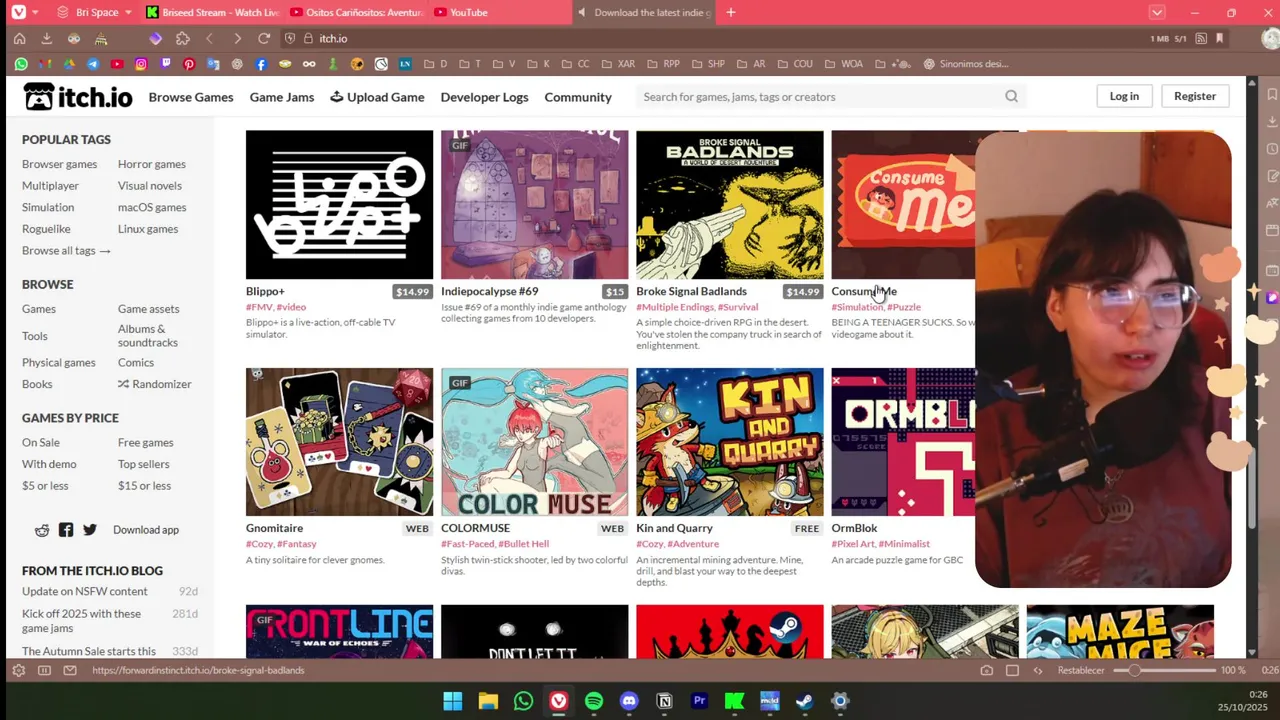Open the COU bookmarks folder

794,64
